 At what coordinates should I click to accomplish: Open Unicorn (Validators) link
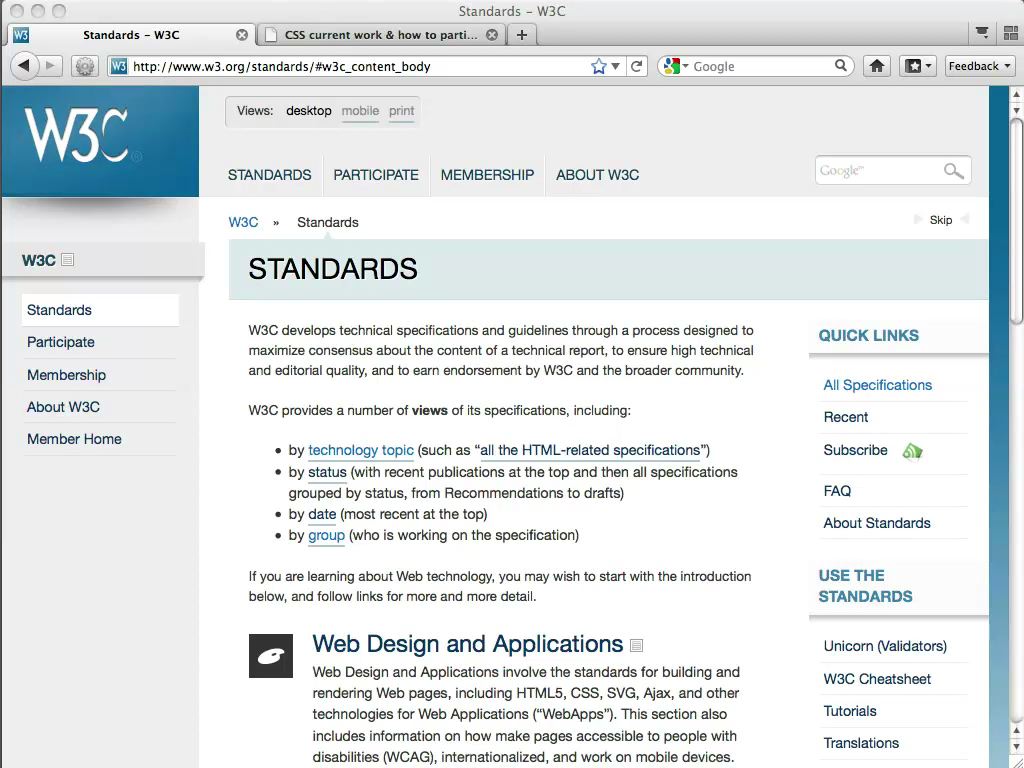885,646
